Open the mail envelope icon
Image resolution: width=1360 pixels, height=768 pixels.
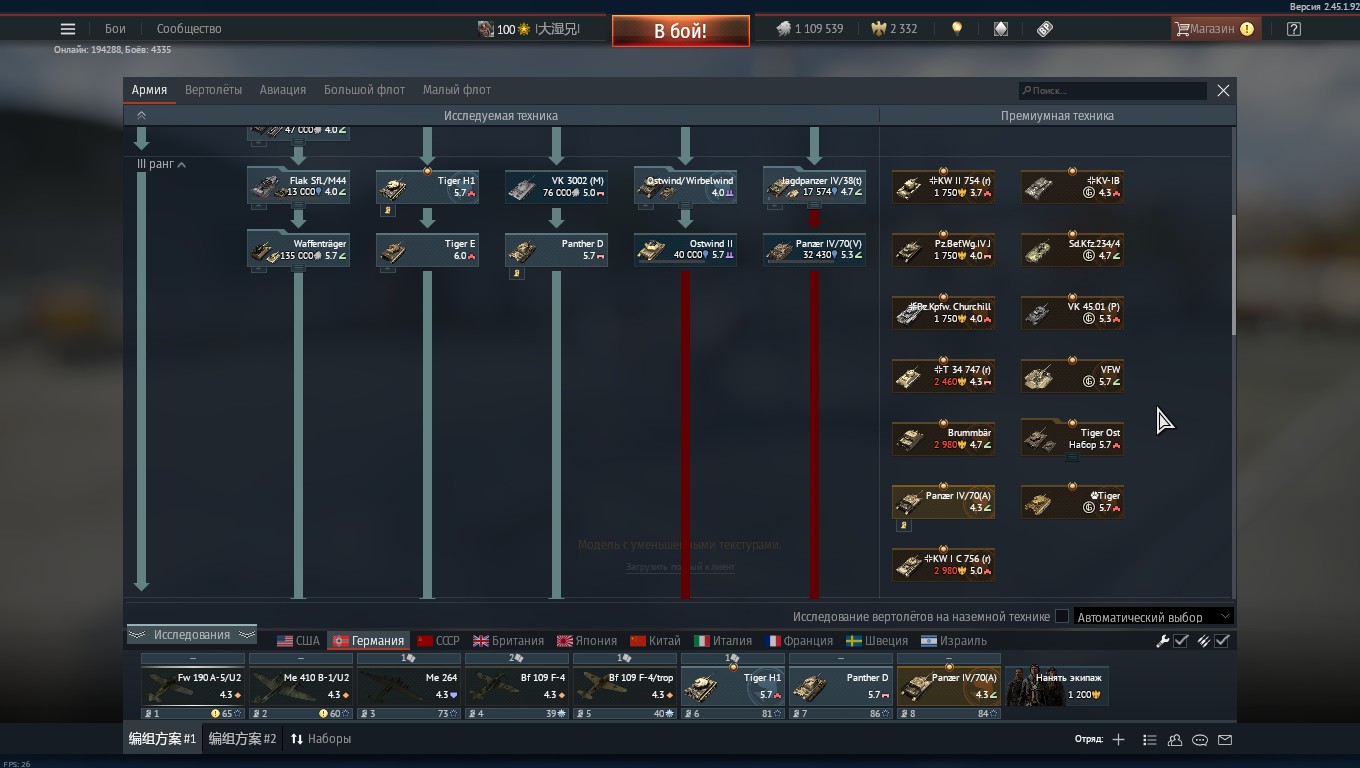coord(1225,740)
